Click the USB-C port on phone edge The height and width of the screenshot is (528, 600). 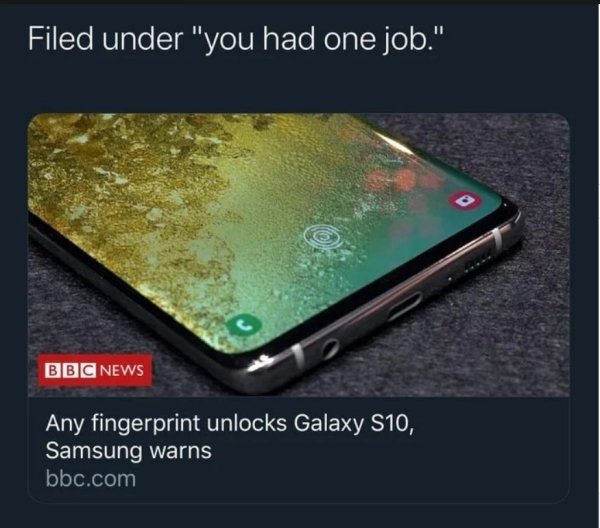click(404, 306)
